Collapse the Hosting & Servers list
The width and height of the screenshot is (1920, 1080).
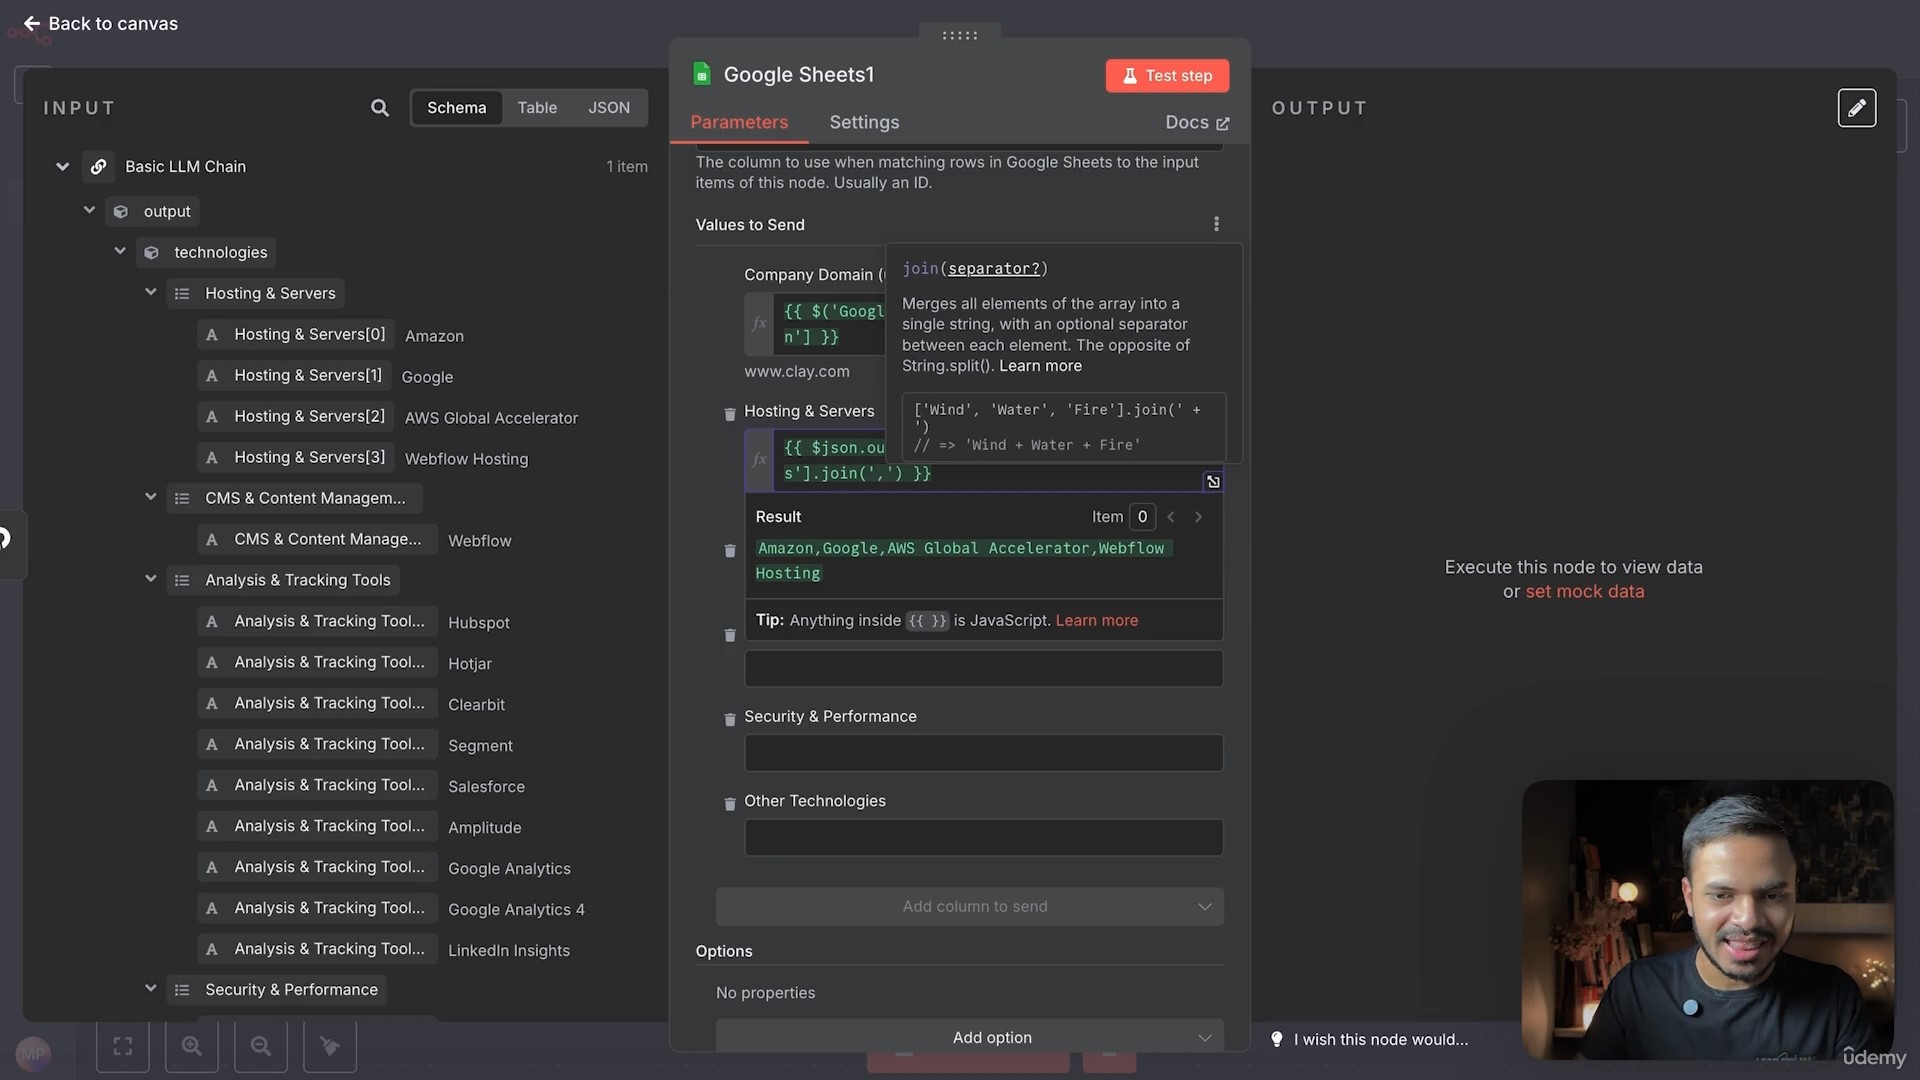(x=151, y=292)
